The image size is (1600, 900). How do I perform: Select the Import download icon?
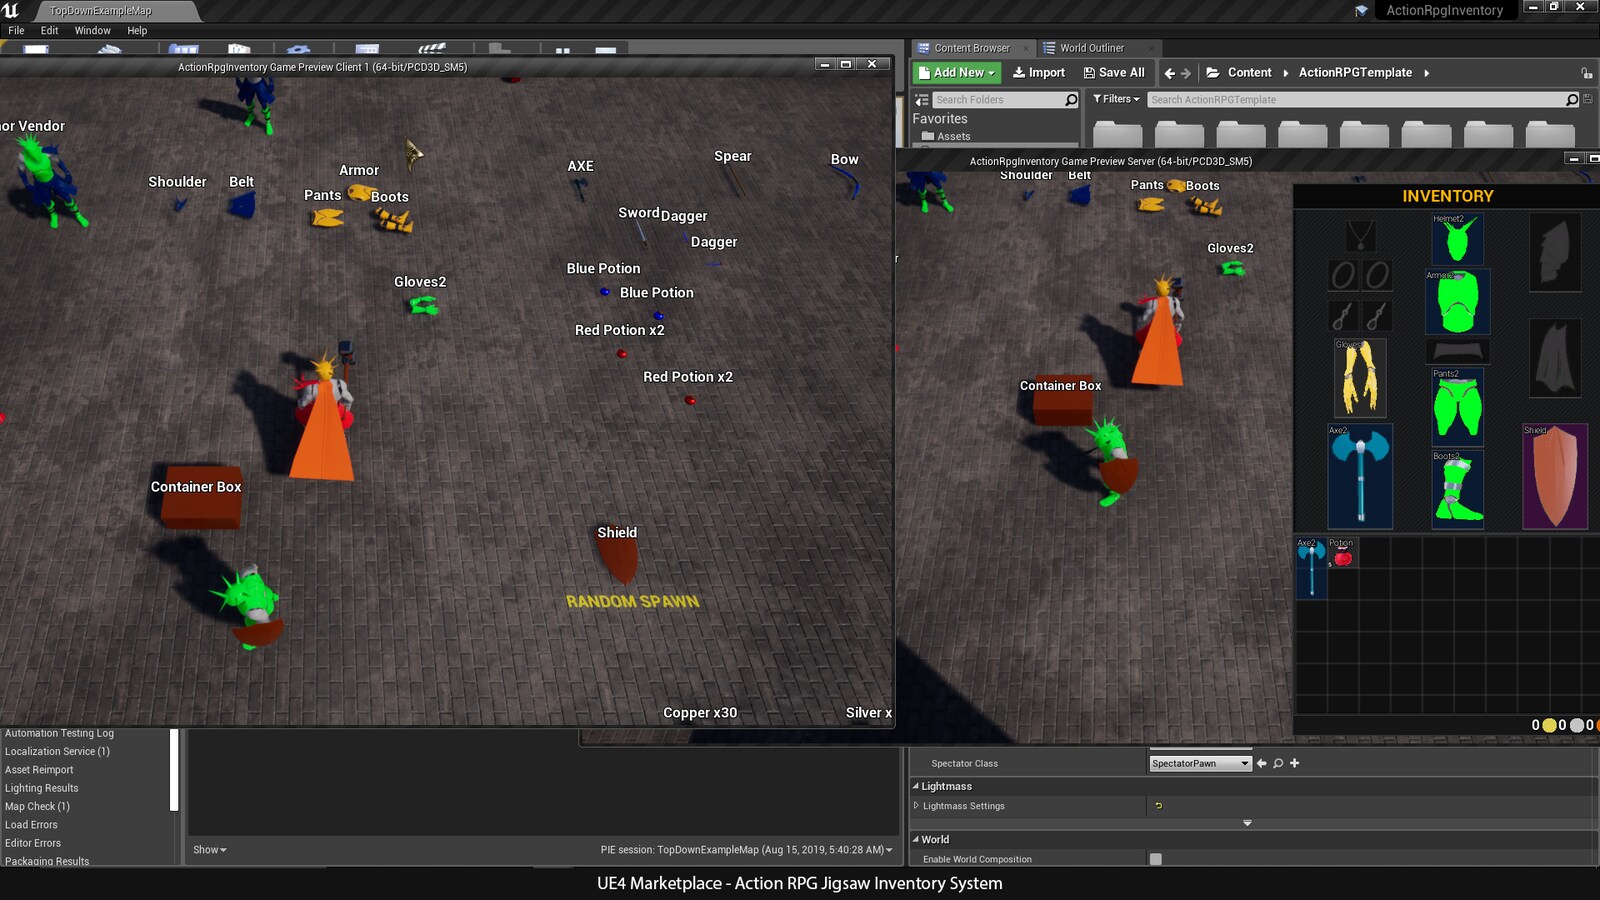pyautogui.click(x=1018, y=72)
